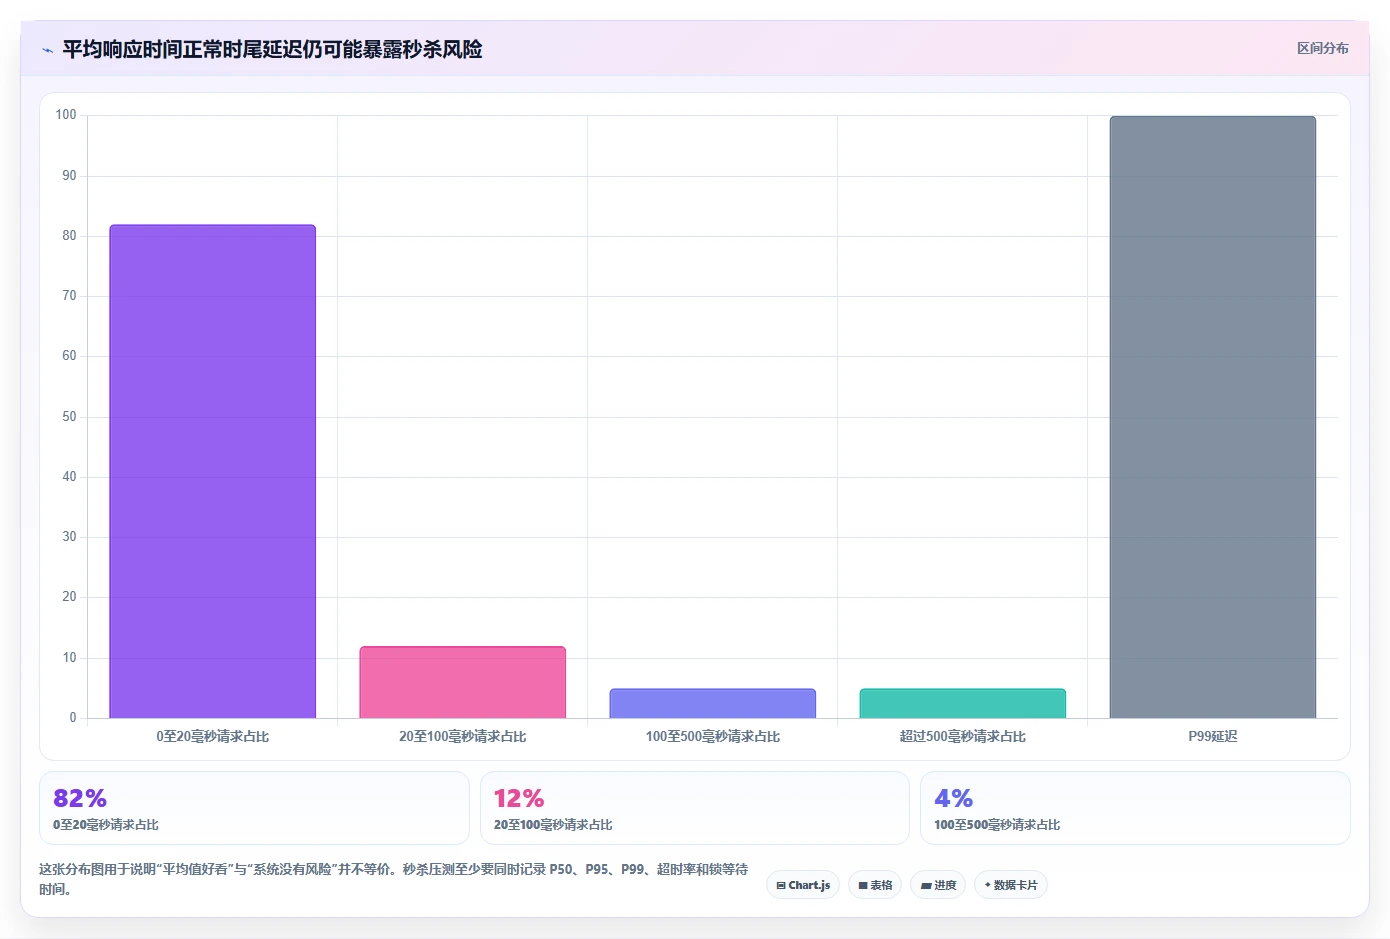The image size is (1390, 939).
Task: Select the 进度 tag chip
Action: coord(938,885)
